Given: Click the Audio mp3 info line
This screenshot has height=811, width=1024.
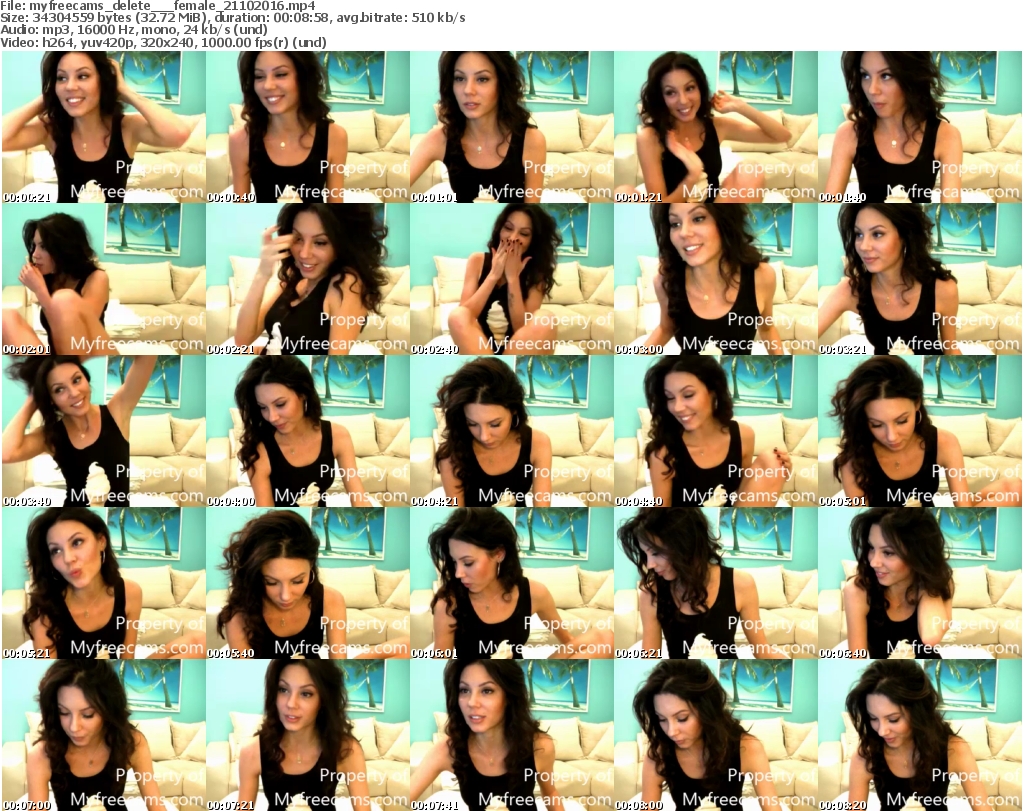Looking at the screenshot, I should pyautogui.click(x=134, y=30).
